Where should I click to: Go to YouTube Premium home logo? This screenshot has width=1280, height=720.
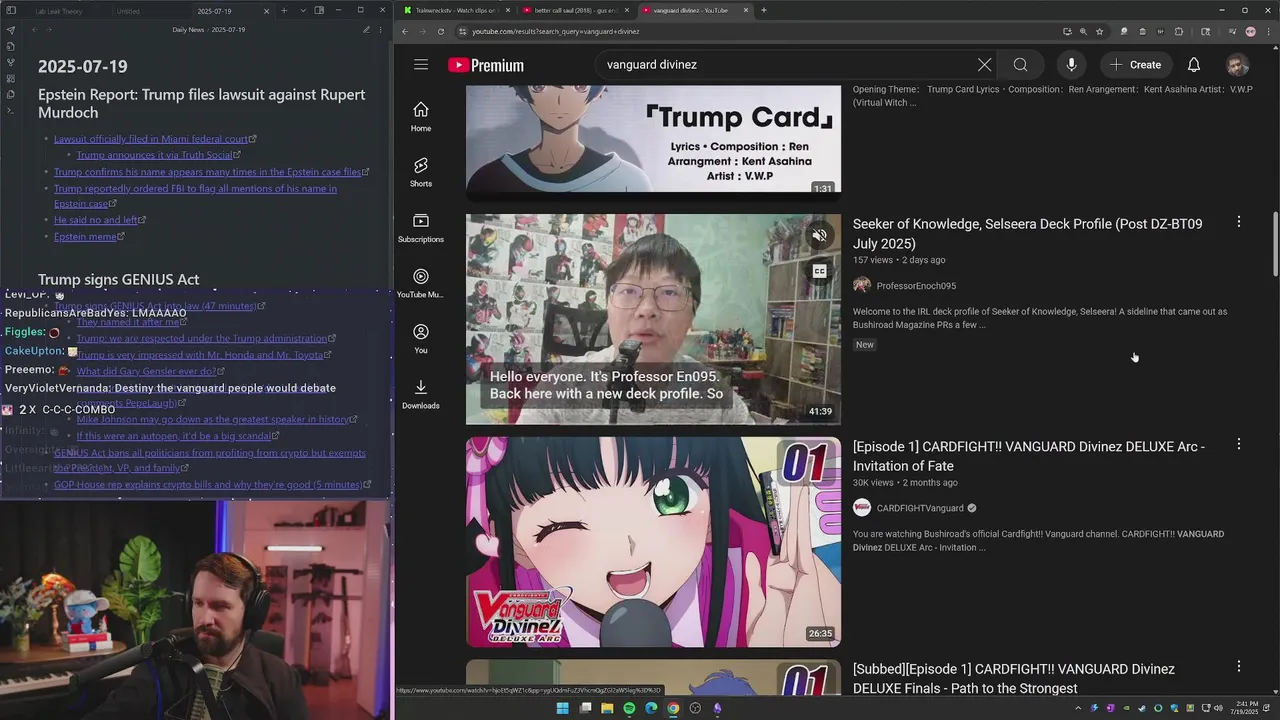(x=486, y=66)
